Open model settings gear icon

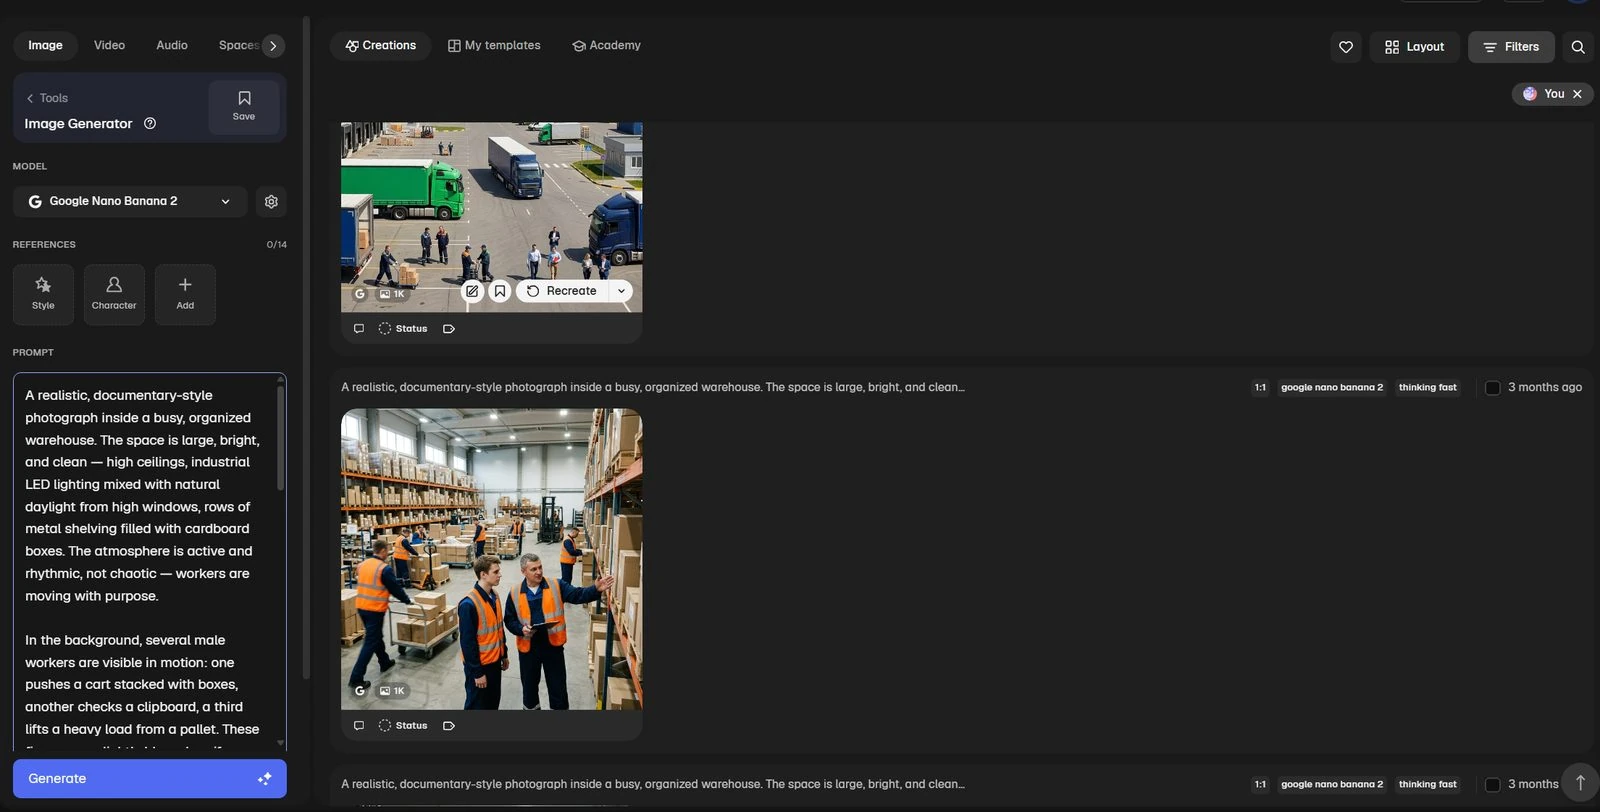271,202
